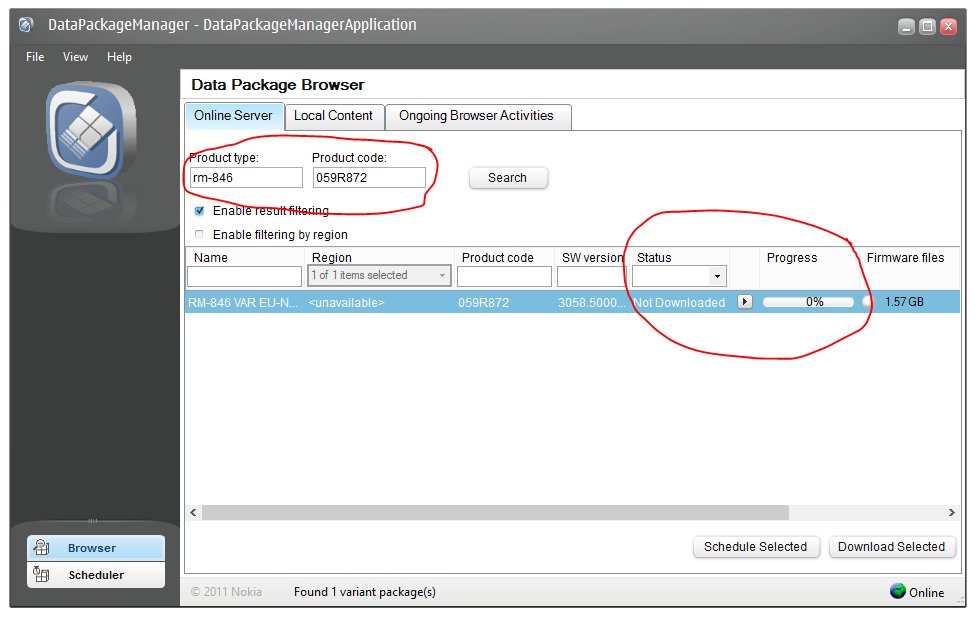Image resolution: width=975 pixels, height=618 pixels.
Task: Click the 0% download progress bar
Action: (808, 302)
